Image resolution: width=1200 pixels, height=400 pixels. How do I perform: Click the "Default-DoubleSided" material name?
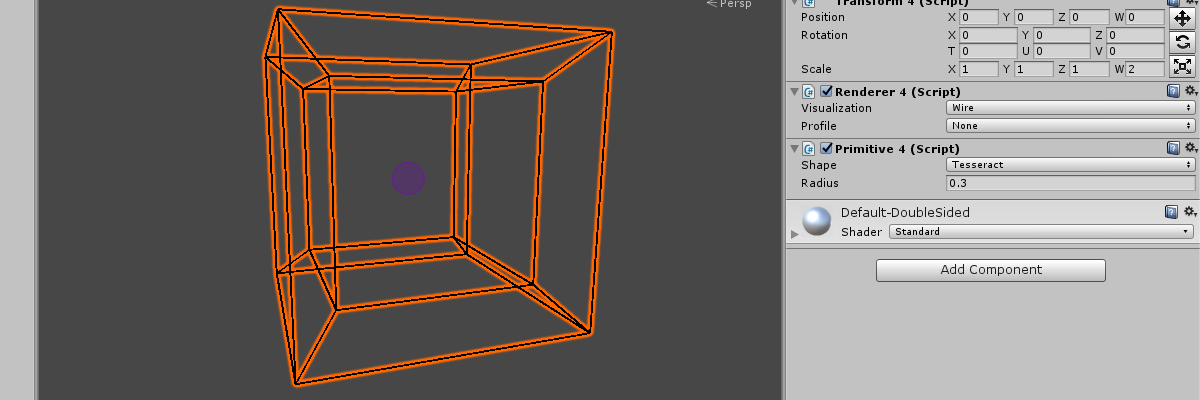[905, 212]
